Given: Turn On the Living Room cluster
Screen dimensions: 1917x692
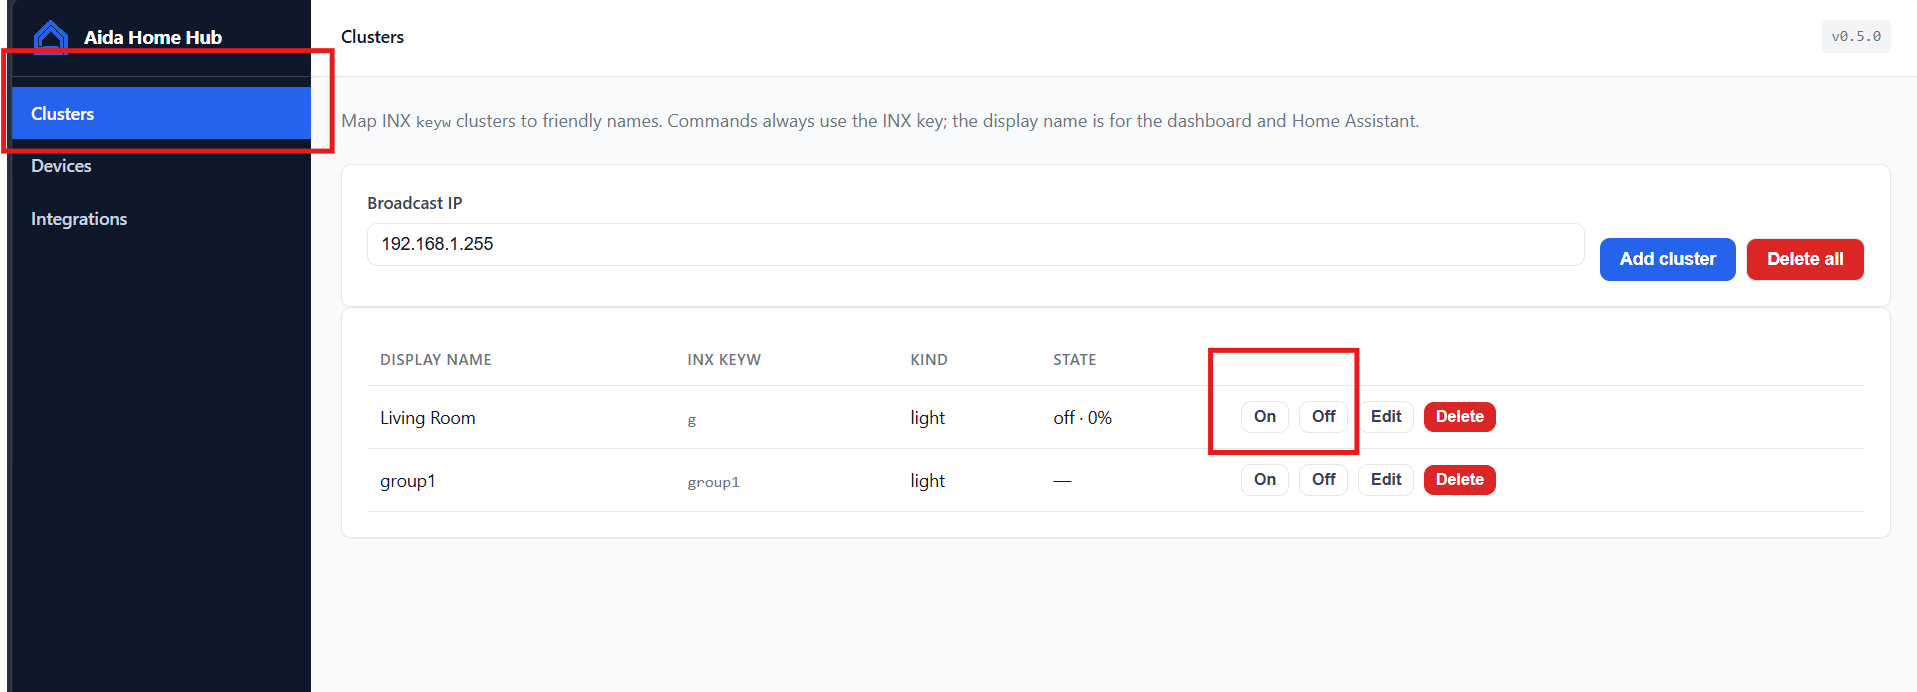Looking at the screenshot, I should pyautogui.click(x=1264, y=416).
